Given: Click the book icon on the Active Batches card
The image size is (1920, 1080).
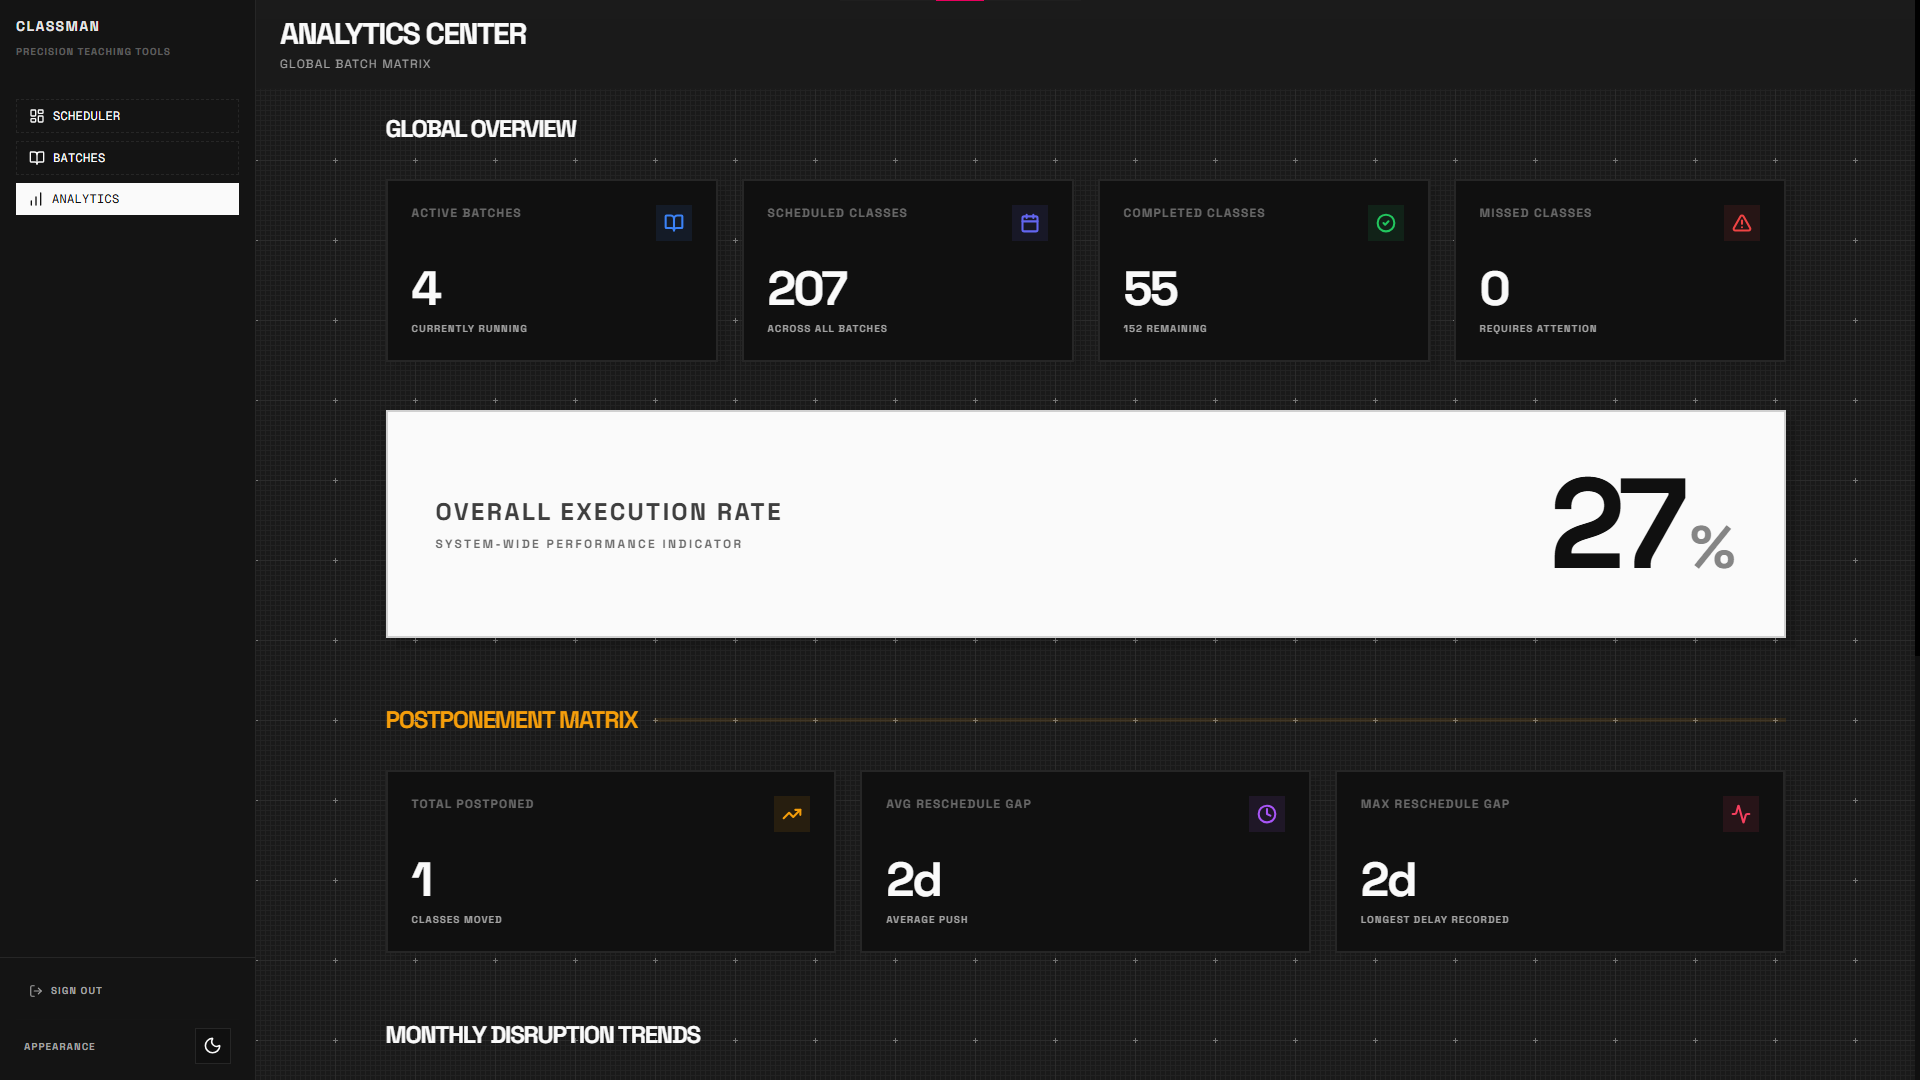Looking at the screenshot, I should click(x=673, y=223).
